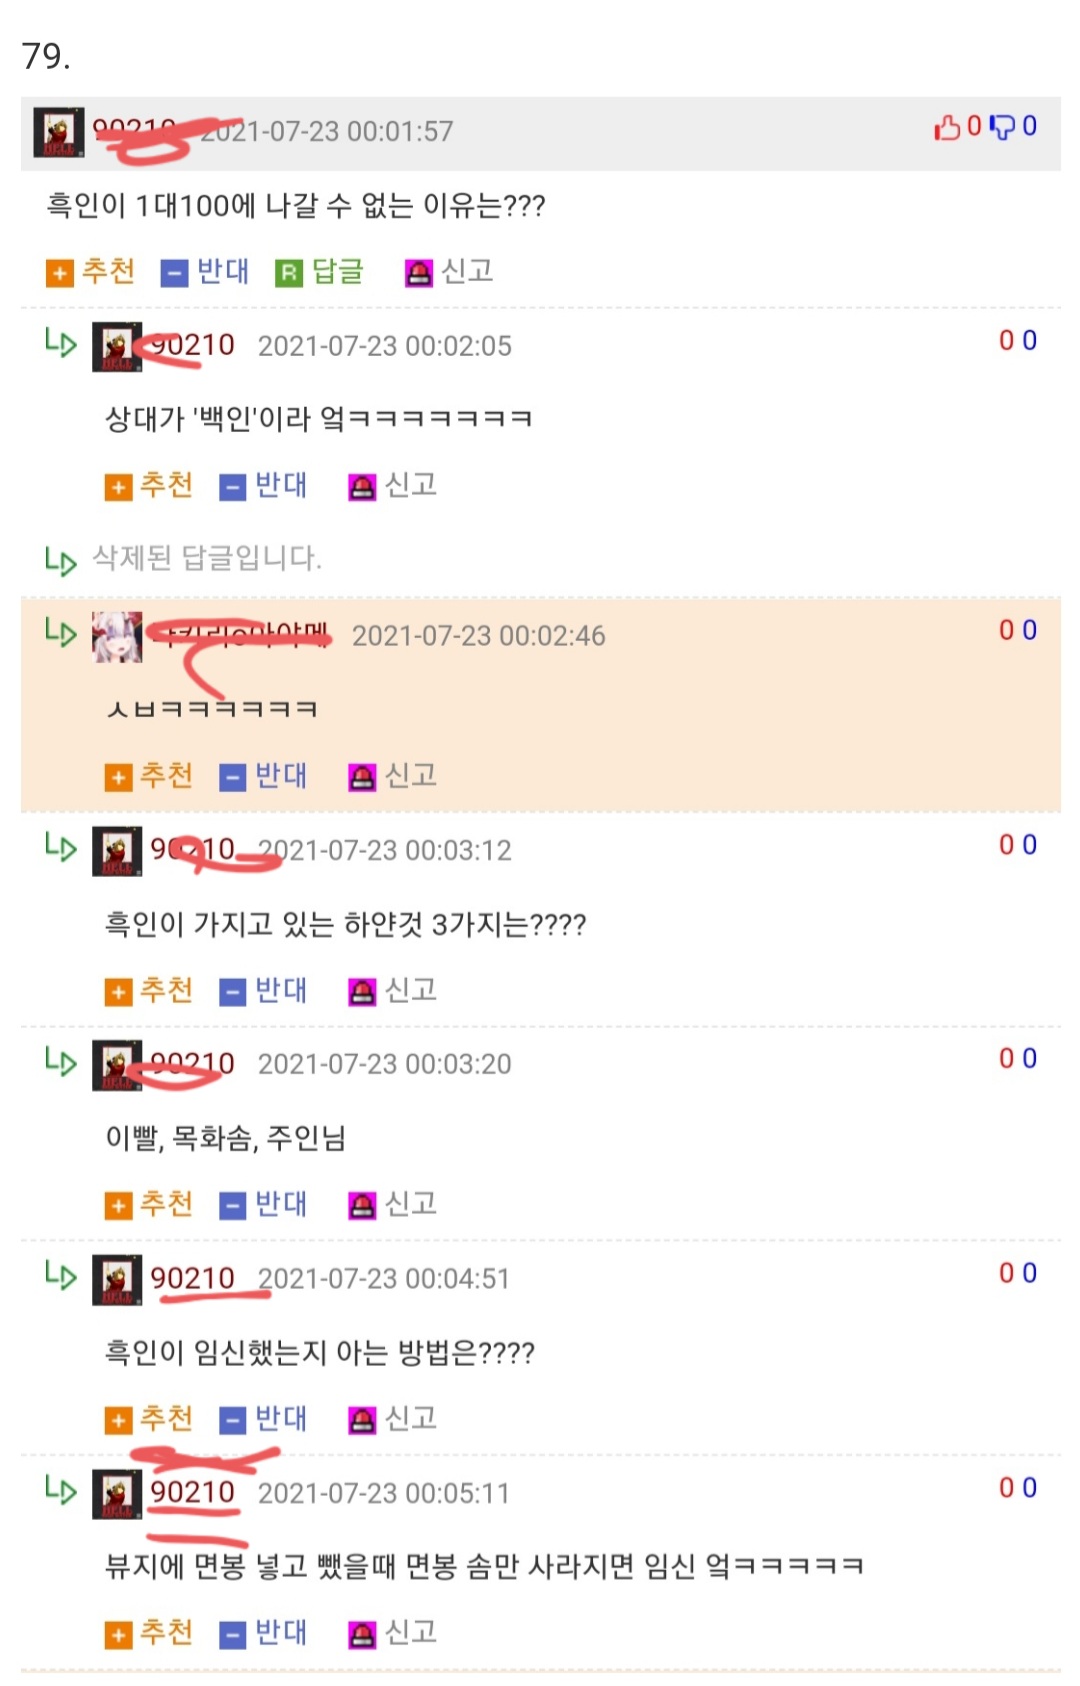Open username 90210 on 00:05:11 reply

(192, 1492)
